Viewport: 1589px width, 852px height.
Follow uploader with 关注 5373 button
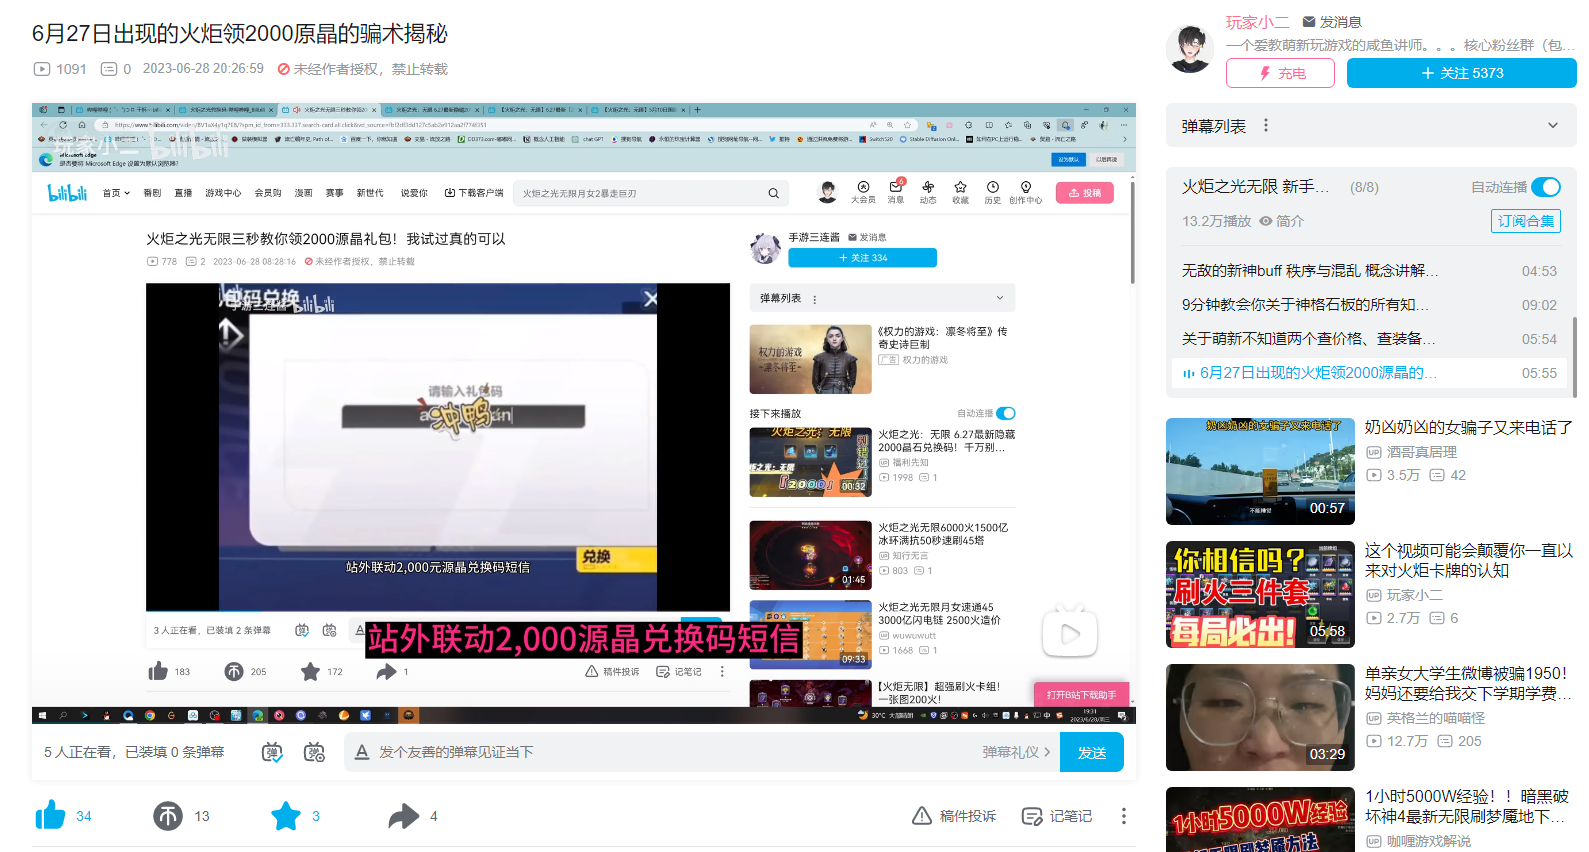1461,73
